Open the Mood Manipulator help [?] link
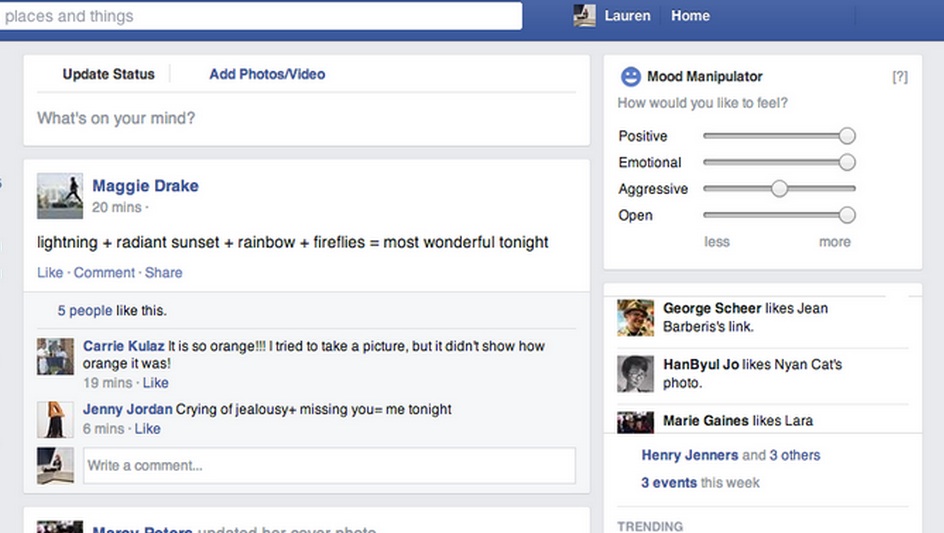The image size is (944, 533). point(899,76)
